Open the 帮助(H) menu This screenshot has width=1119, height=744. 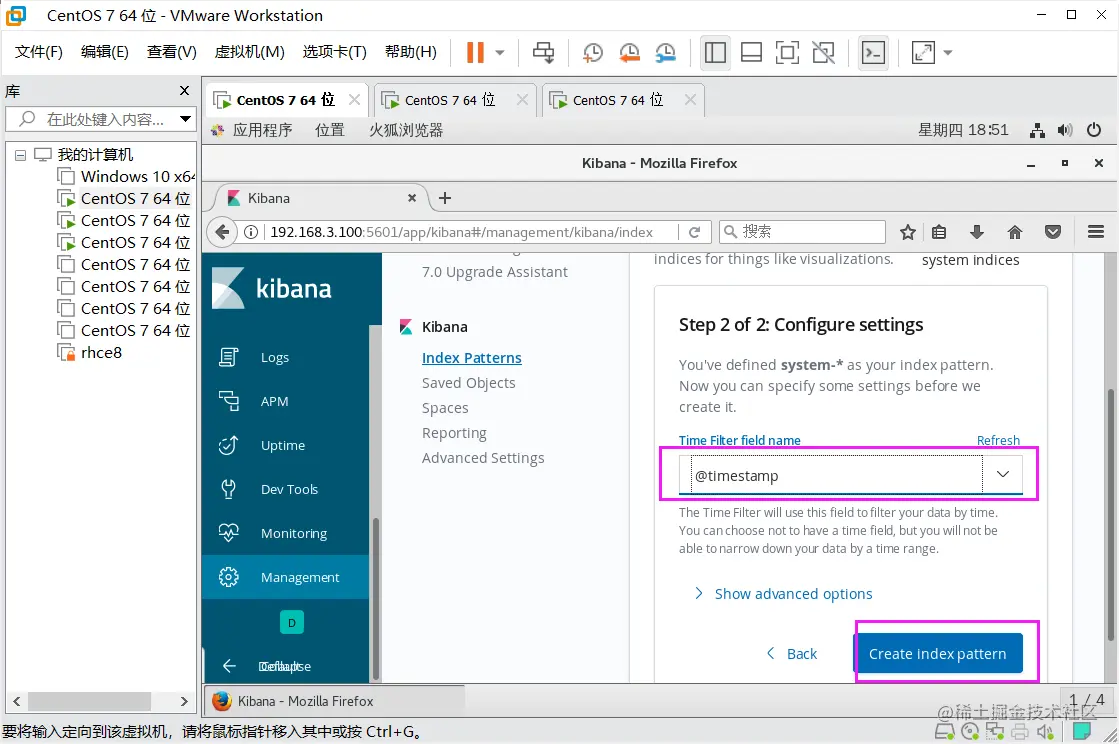point(410,52)
